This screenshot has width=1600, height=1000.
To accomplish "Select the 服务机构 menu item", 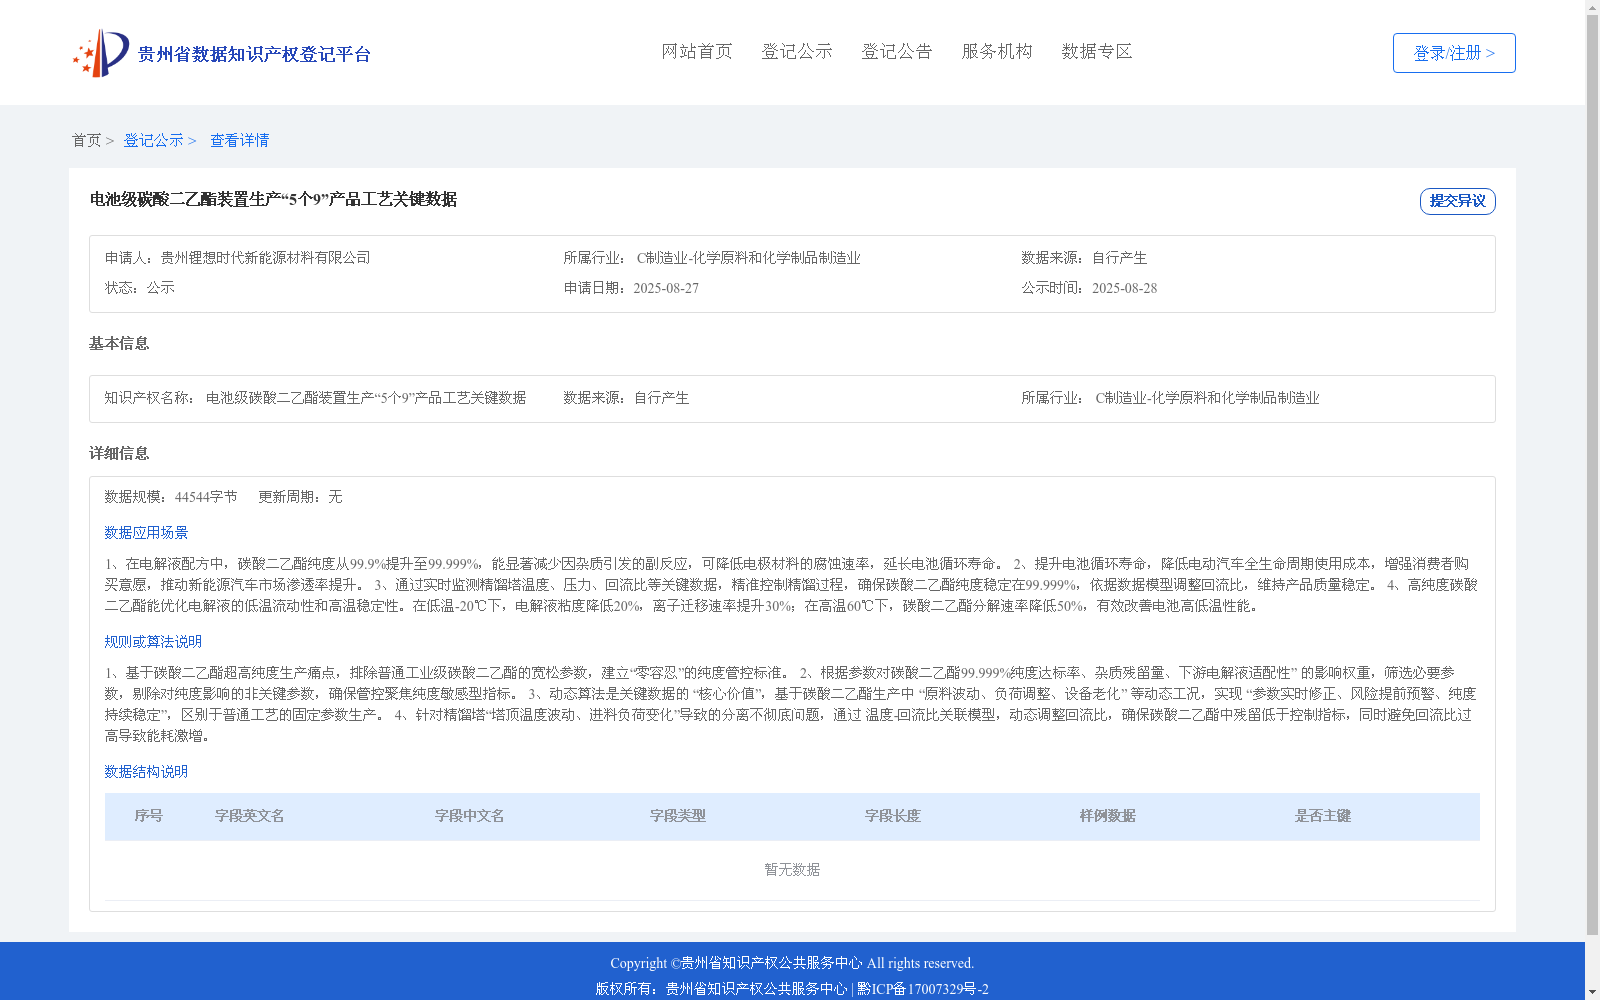I will point(997,51).
